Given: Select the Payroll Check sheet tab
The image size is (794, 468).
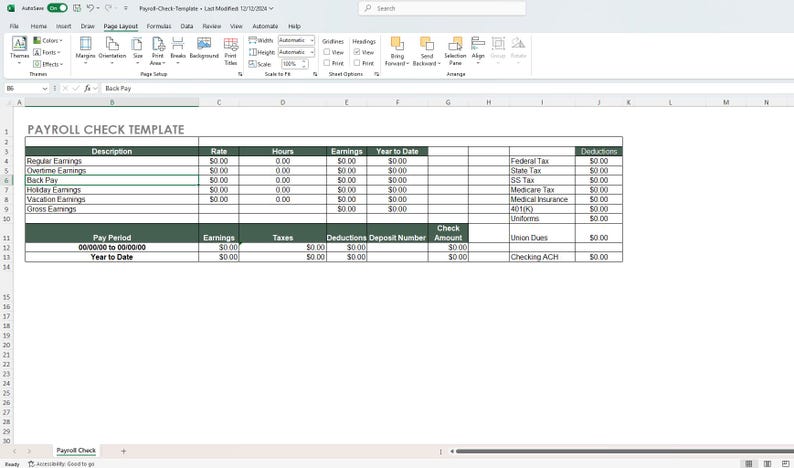Looking at the screenshot, I should (x=76, y=450).
